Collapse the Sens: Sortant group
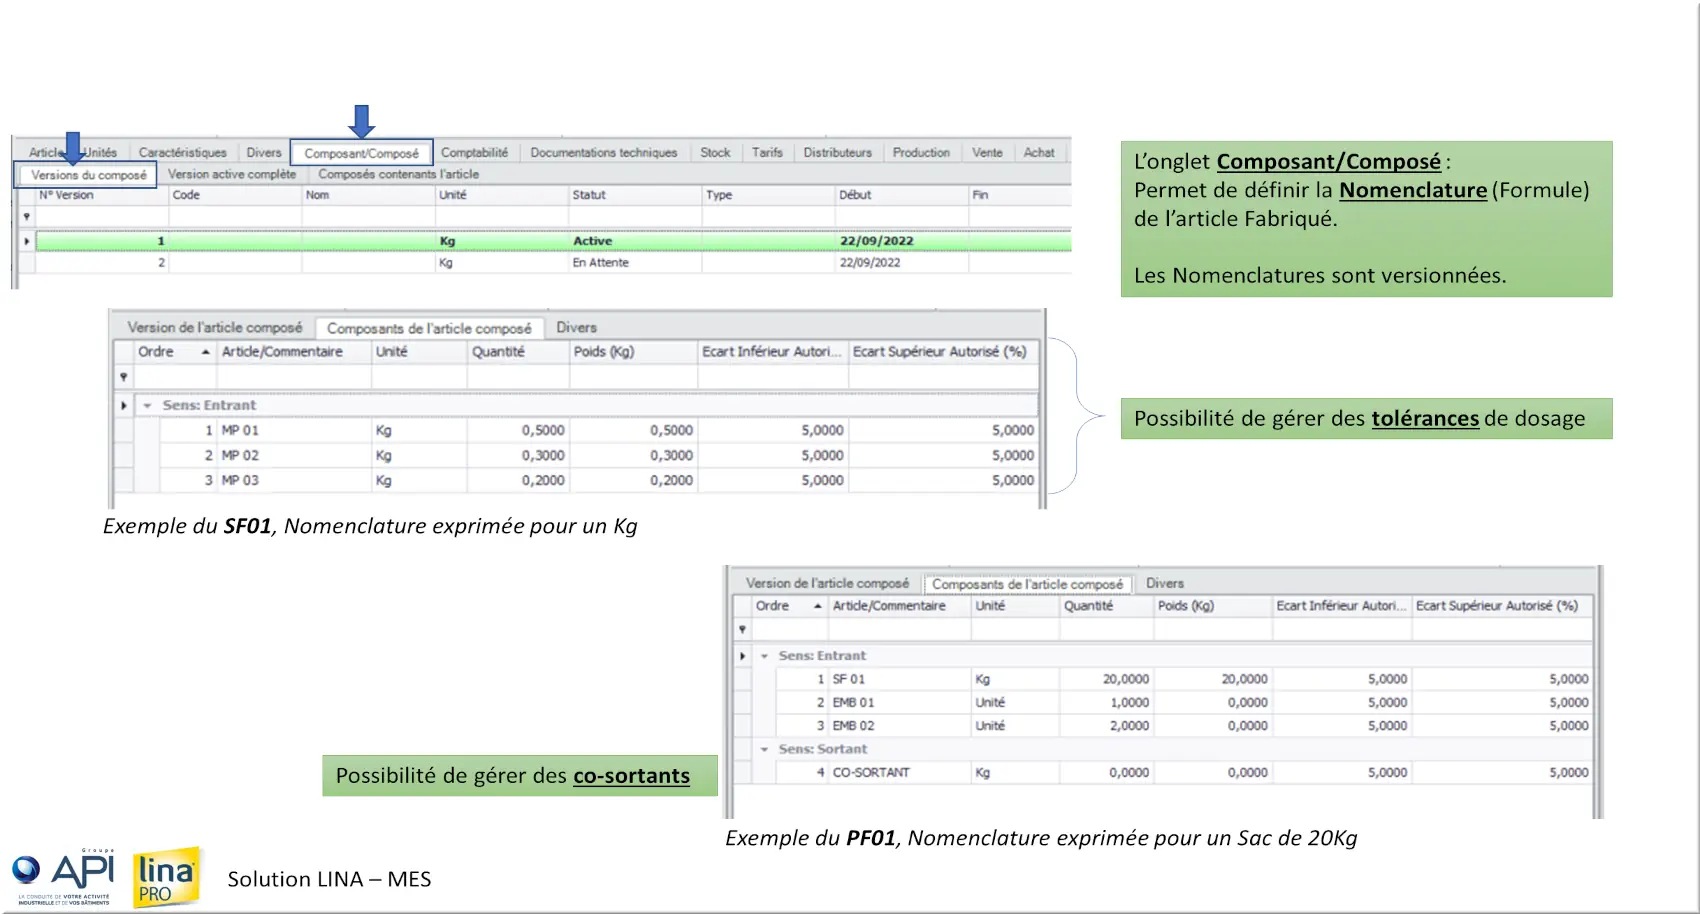Screen dimensions: 1700x914 pyautogui.click(x=764, y=749)
